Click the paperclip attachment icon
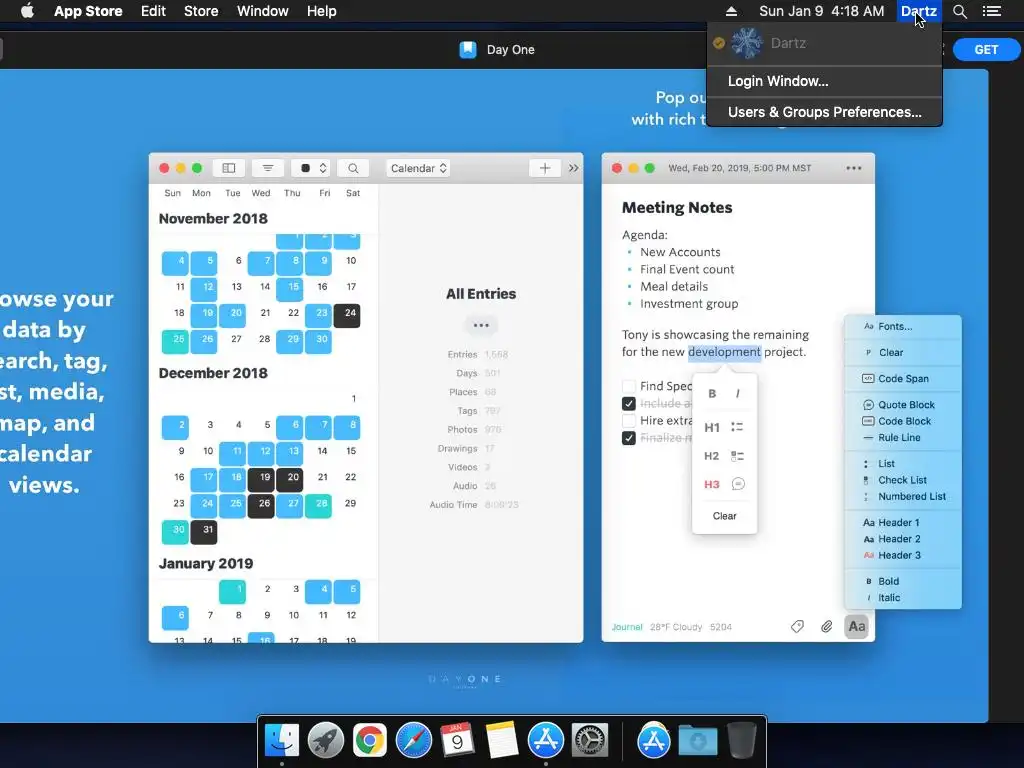Screen dimensions: 1024x768 826,626
